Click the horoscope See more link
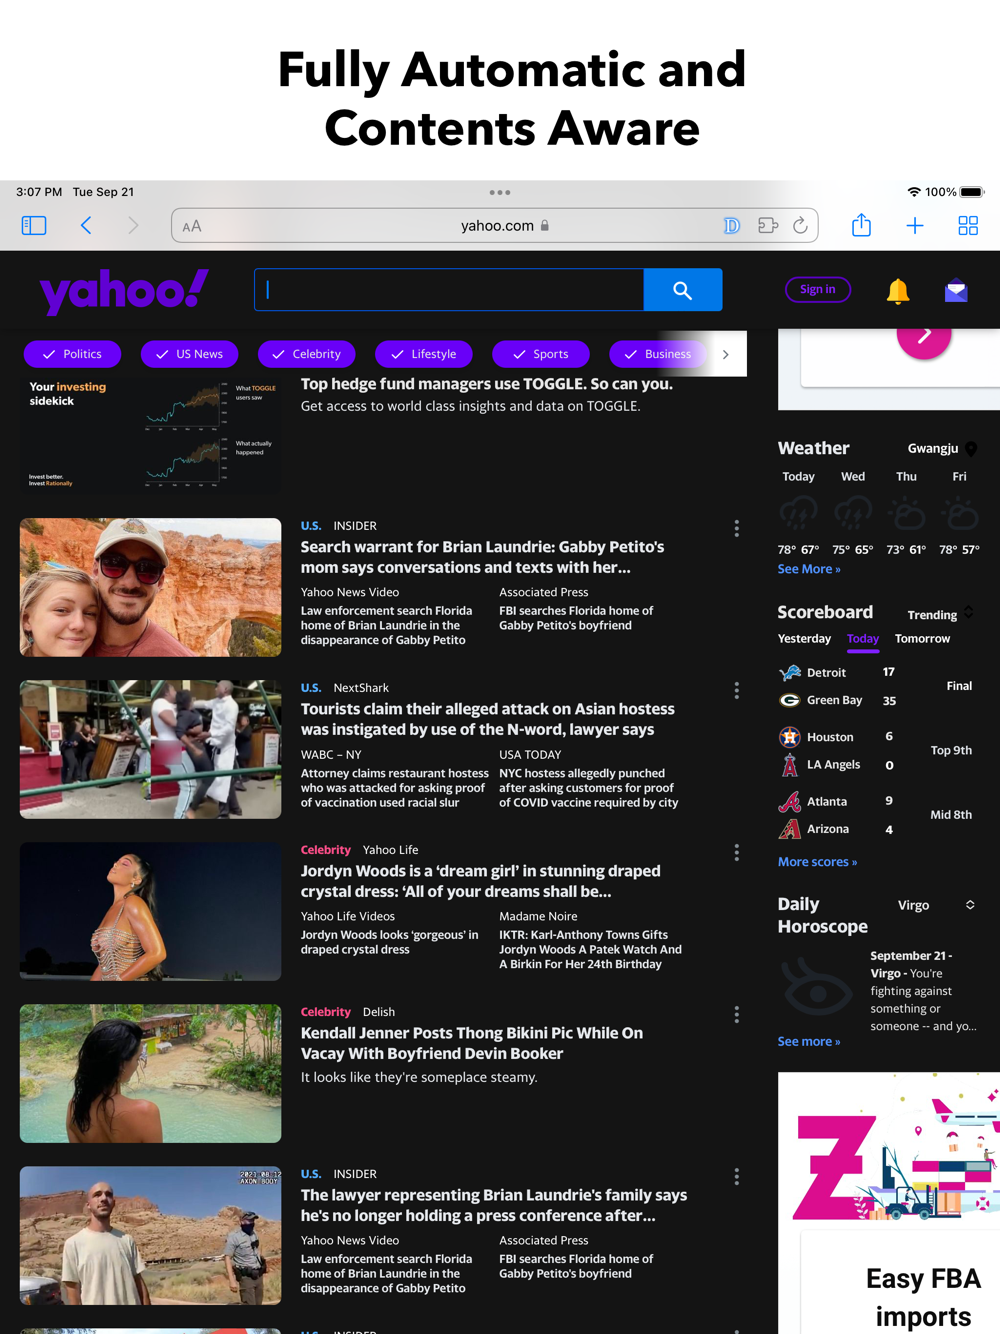Screen dimensions: 1000x1334 pos(809,1042)
